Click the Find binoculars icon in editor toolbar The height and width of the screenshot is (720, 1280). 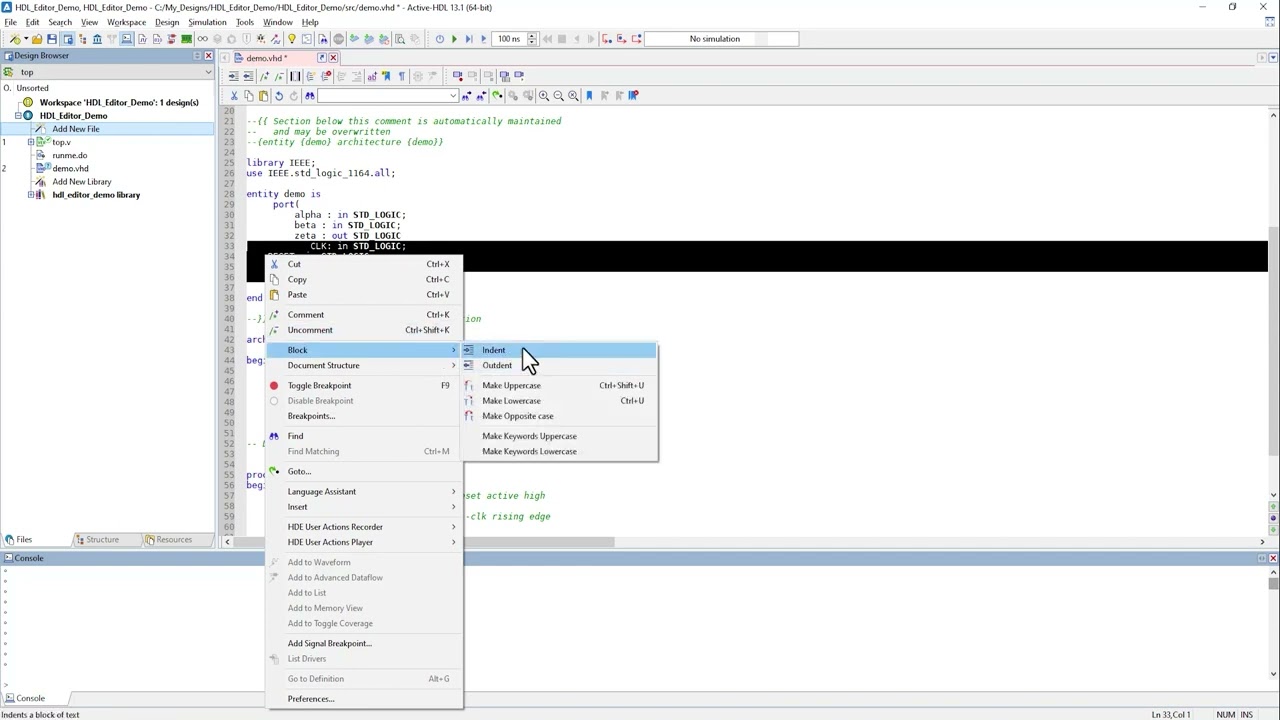tap(309, 96)
